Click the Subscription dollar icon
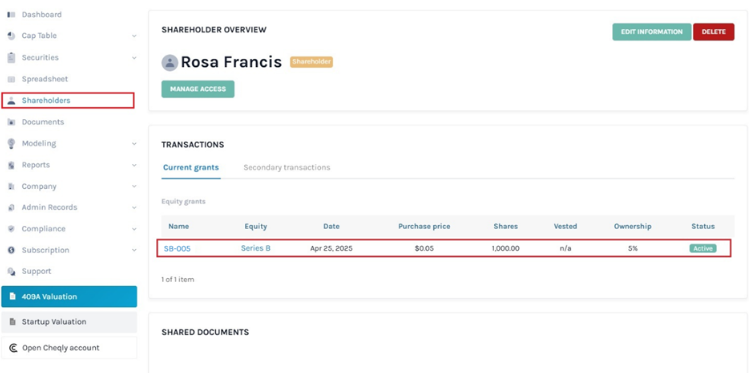The image size is (749, 373). pyautogui.click(x=11, y=250)
